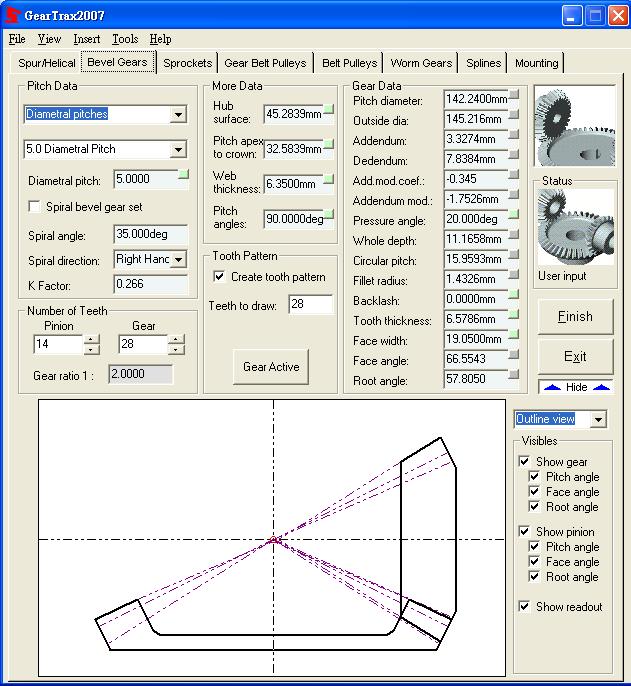Click the Teeth to draw input field

311,304
